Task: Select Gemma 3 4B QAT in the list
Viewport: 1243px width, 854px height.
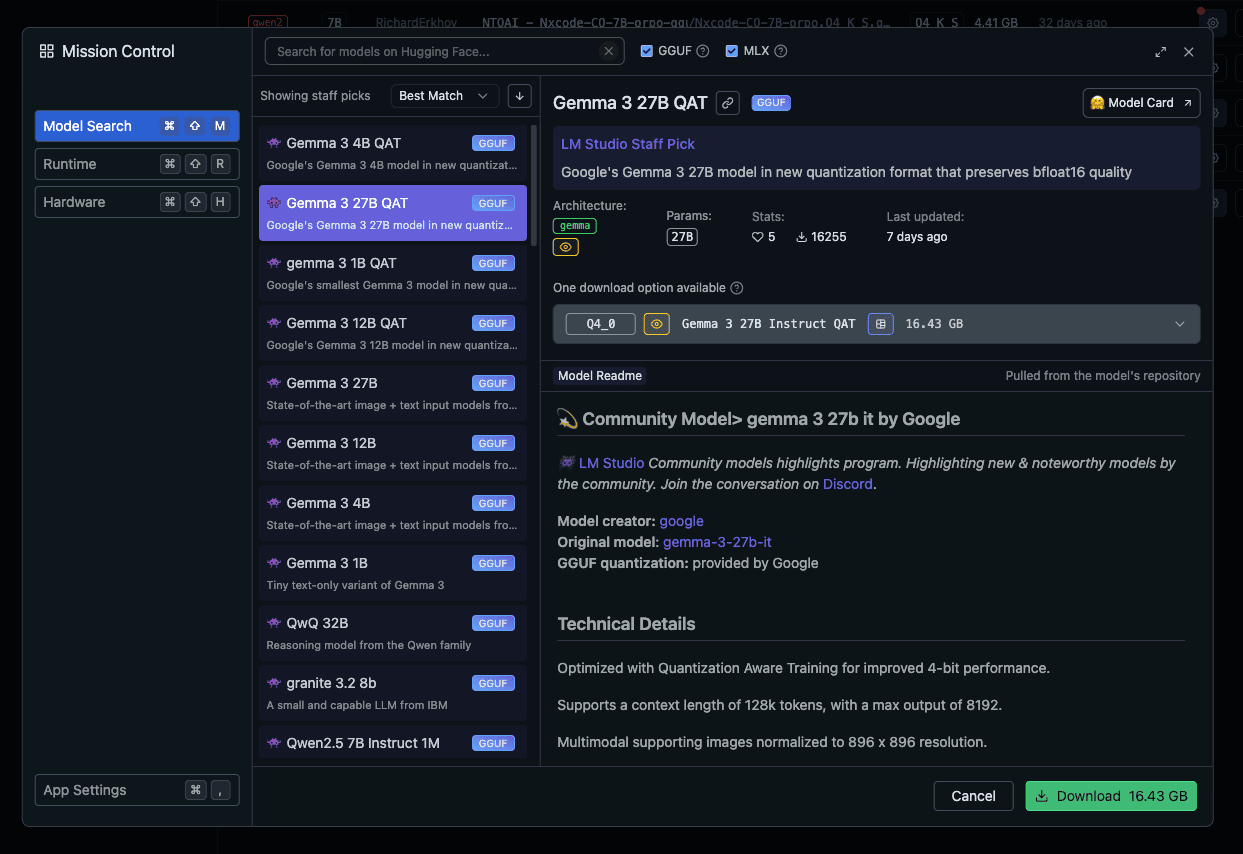Action: (x=393, y=153)
